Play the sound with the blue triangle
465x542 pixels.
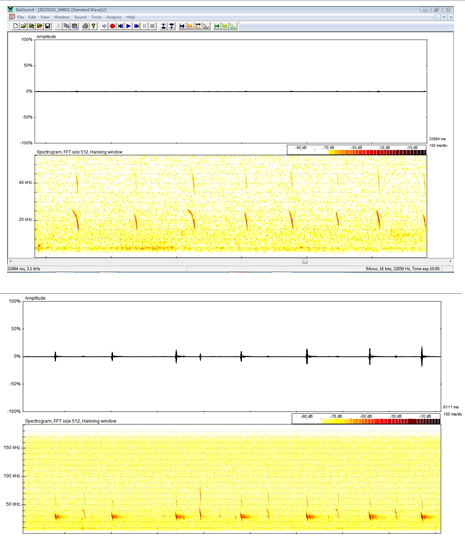coord(128,26)
